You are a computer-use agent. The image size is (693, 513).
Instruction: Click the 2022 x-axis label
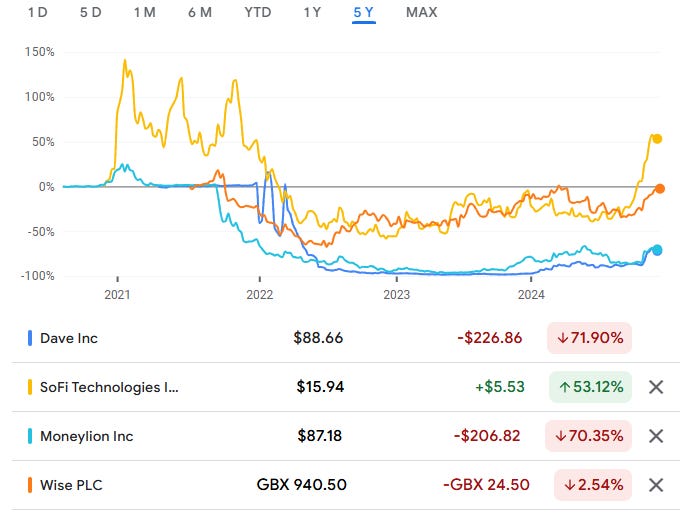tap(259, 295)
